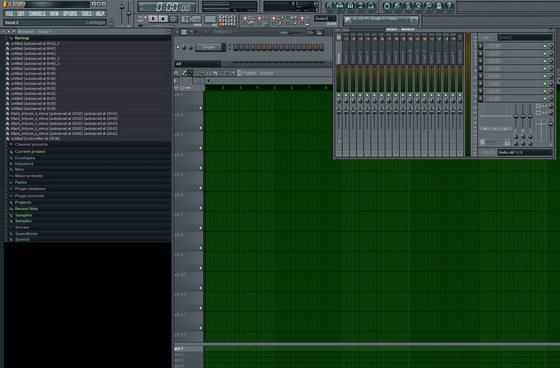Open the HELP menu
560x368 pixels.
pyautogui.click(x=100, y=14)
